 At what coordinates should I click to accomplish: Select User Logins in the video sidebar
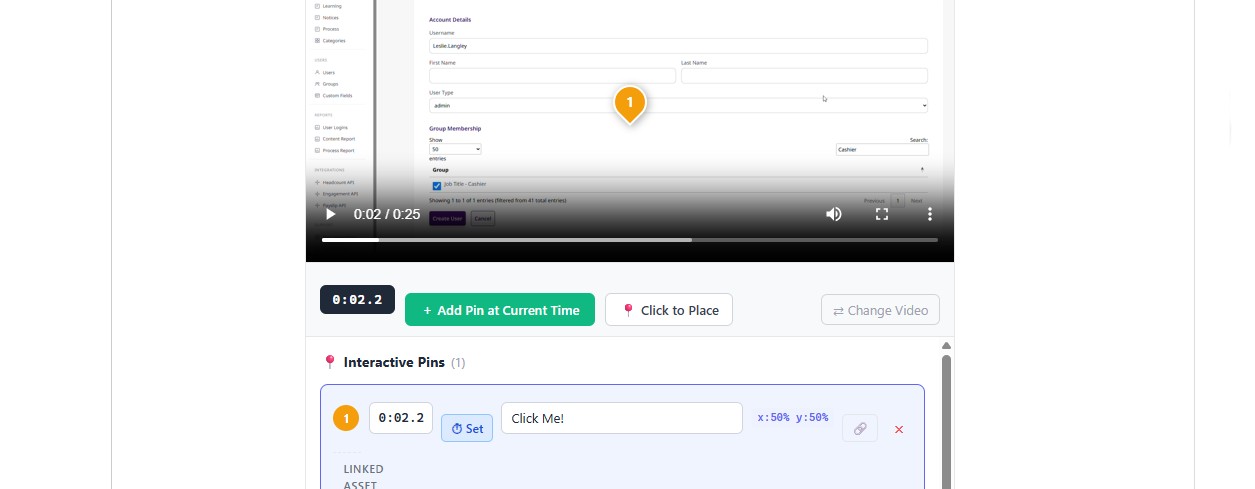point(333,128)
